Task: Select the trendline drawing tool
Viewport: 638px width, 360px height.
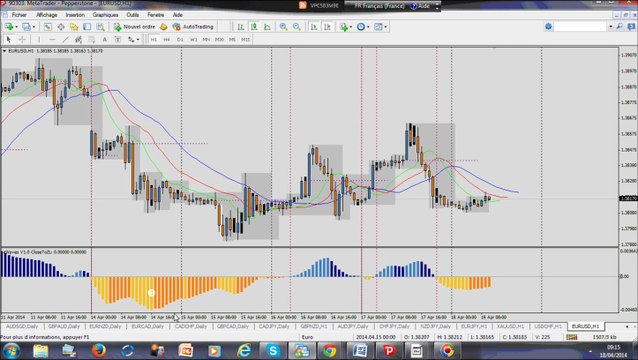Action: (x=65, y=39)
